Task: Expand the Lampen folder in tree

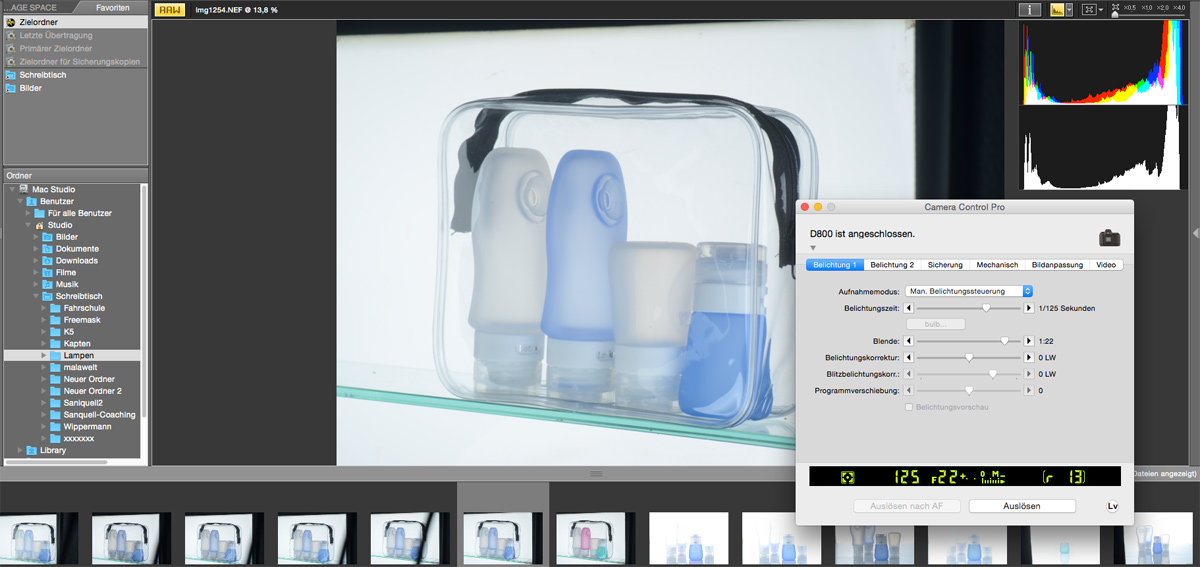Action: click(44, 355)
